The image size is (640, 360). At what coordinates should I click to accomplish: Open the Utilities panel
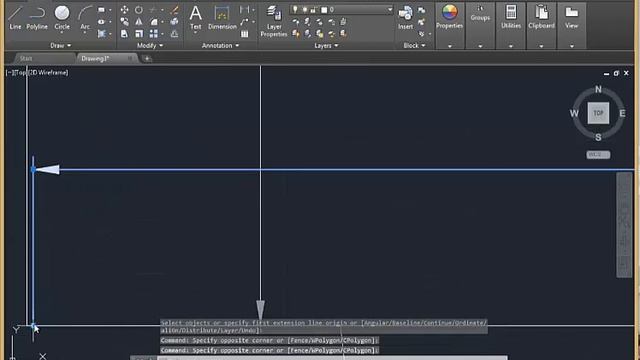[x=511, y=25]
